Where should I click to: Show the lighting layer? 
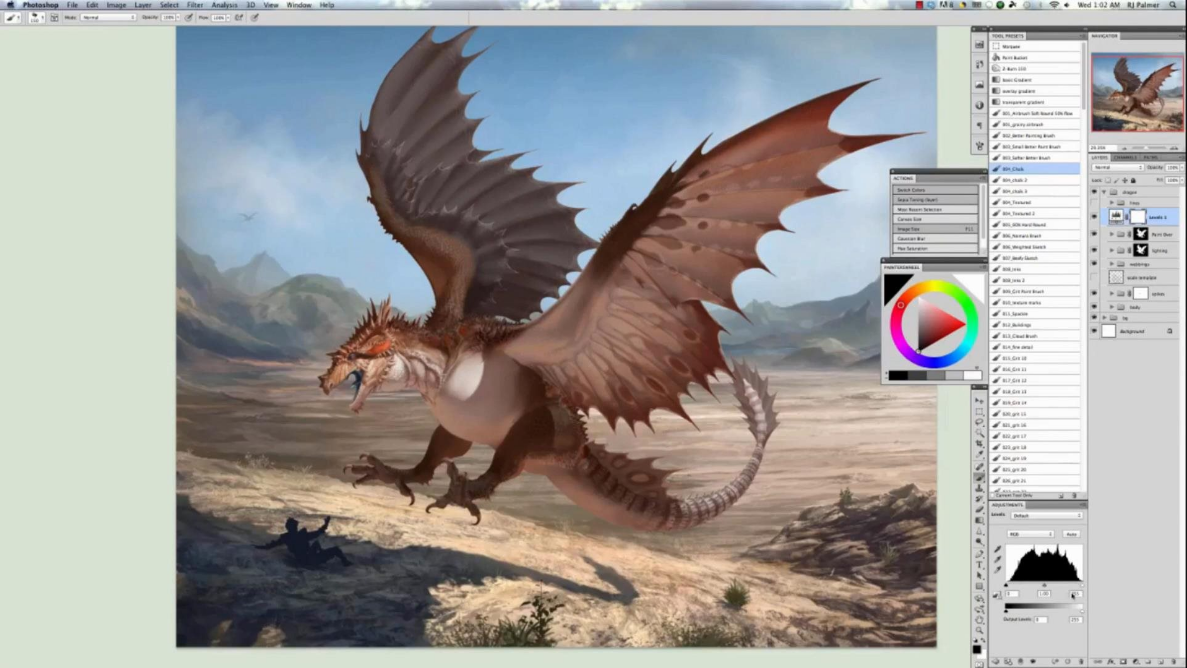1094,249
